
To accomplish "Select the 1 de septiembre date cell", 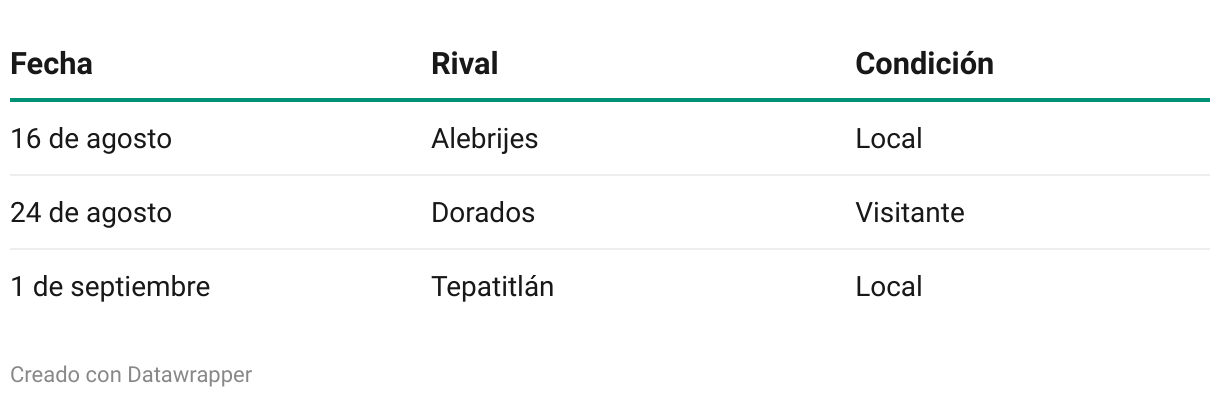I will [110, 287].
